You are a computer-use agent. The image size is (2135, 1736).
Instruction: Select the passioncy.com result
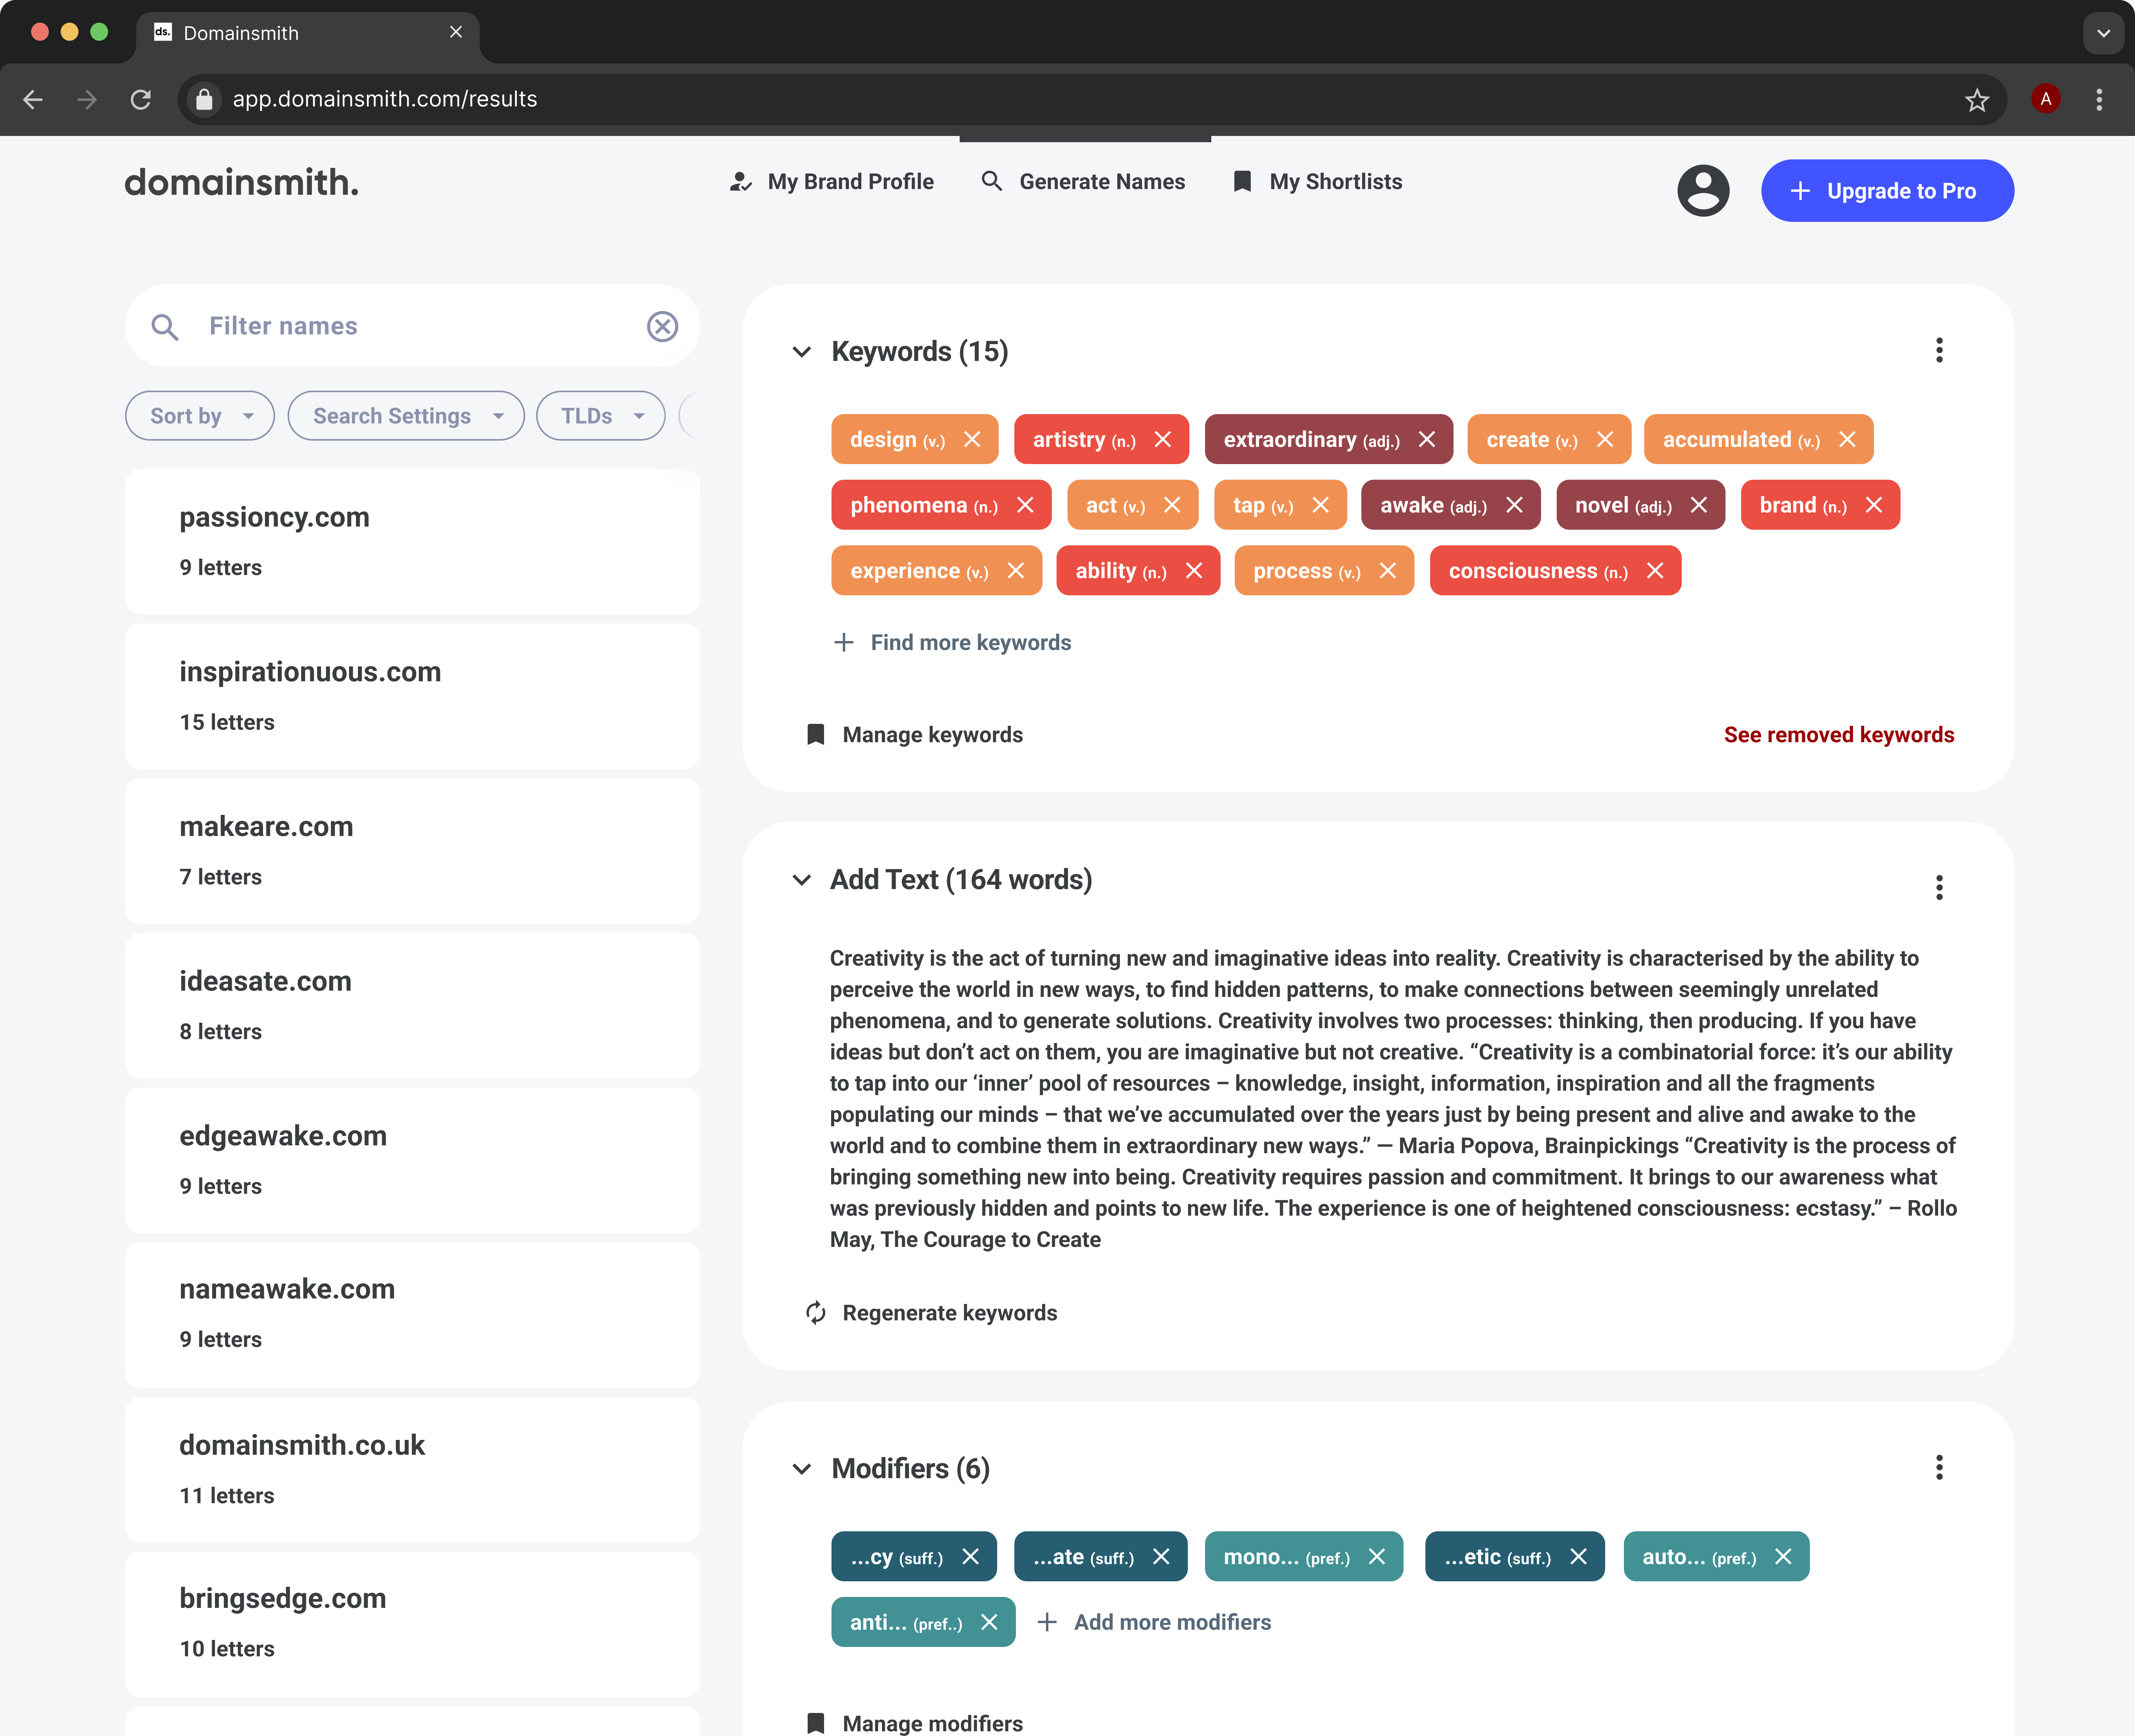(412, 541)
